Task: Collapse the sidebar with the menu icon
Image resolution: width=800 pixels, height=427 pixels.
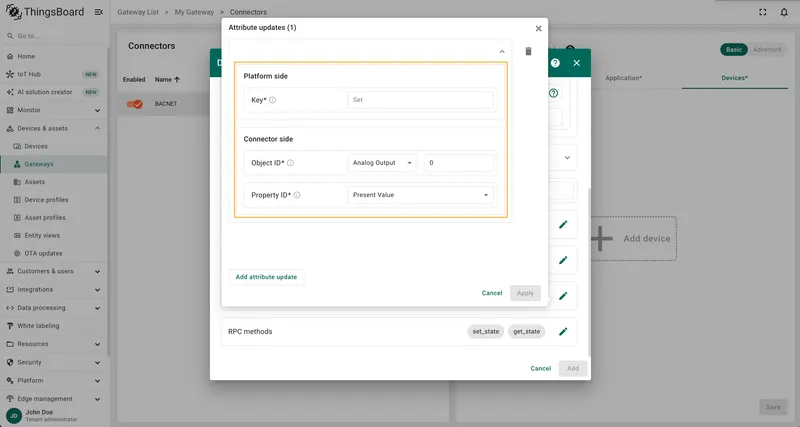Action: [x=98, y=12]
